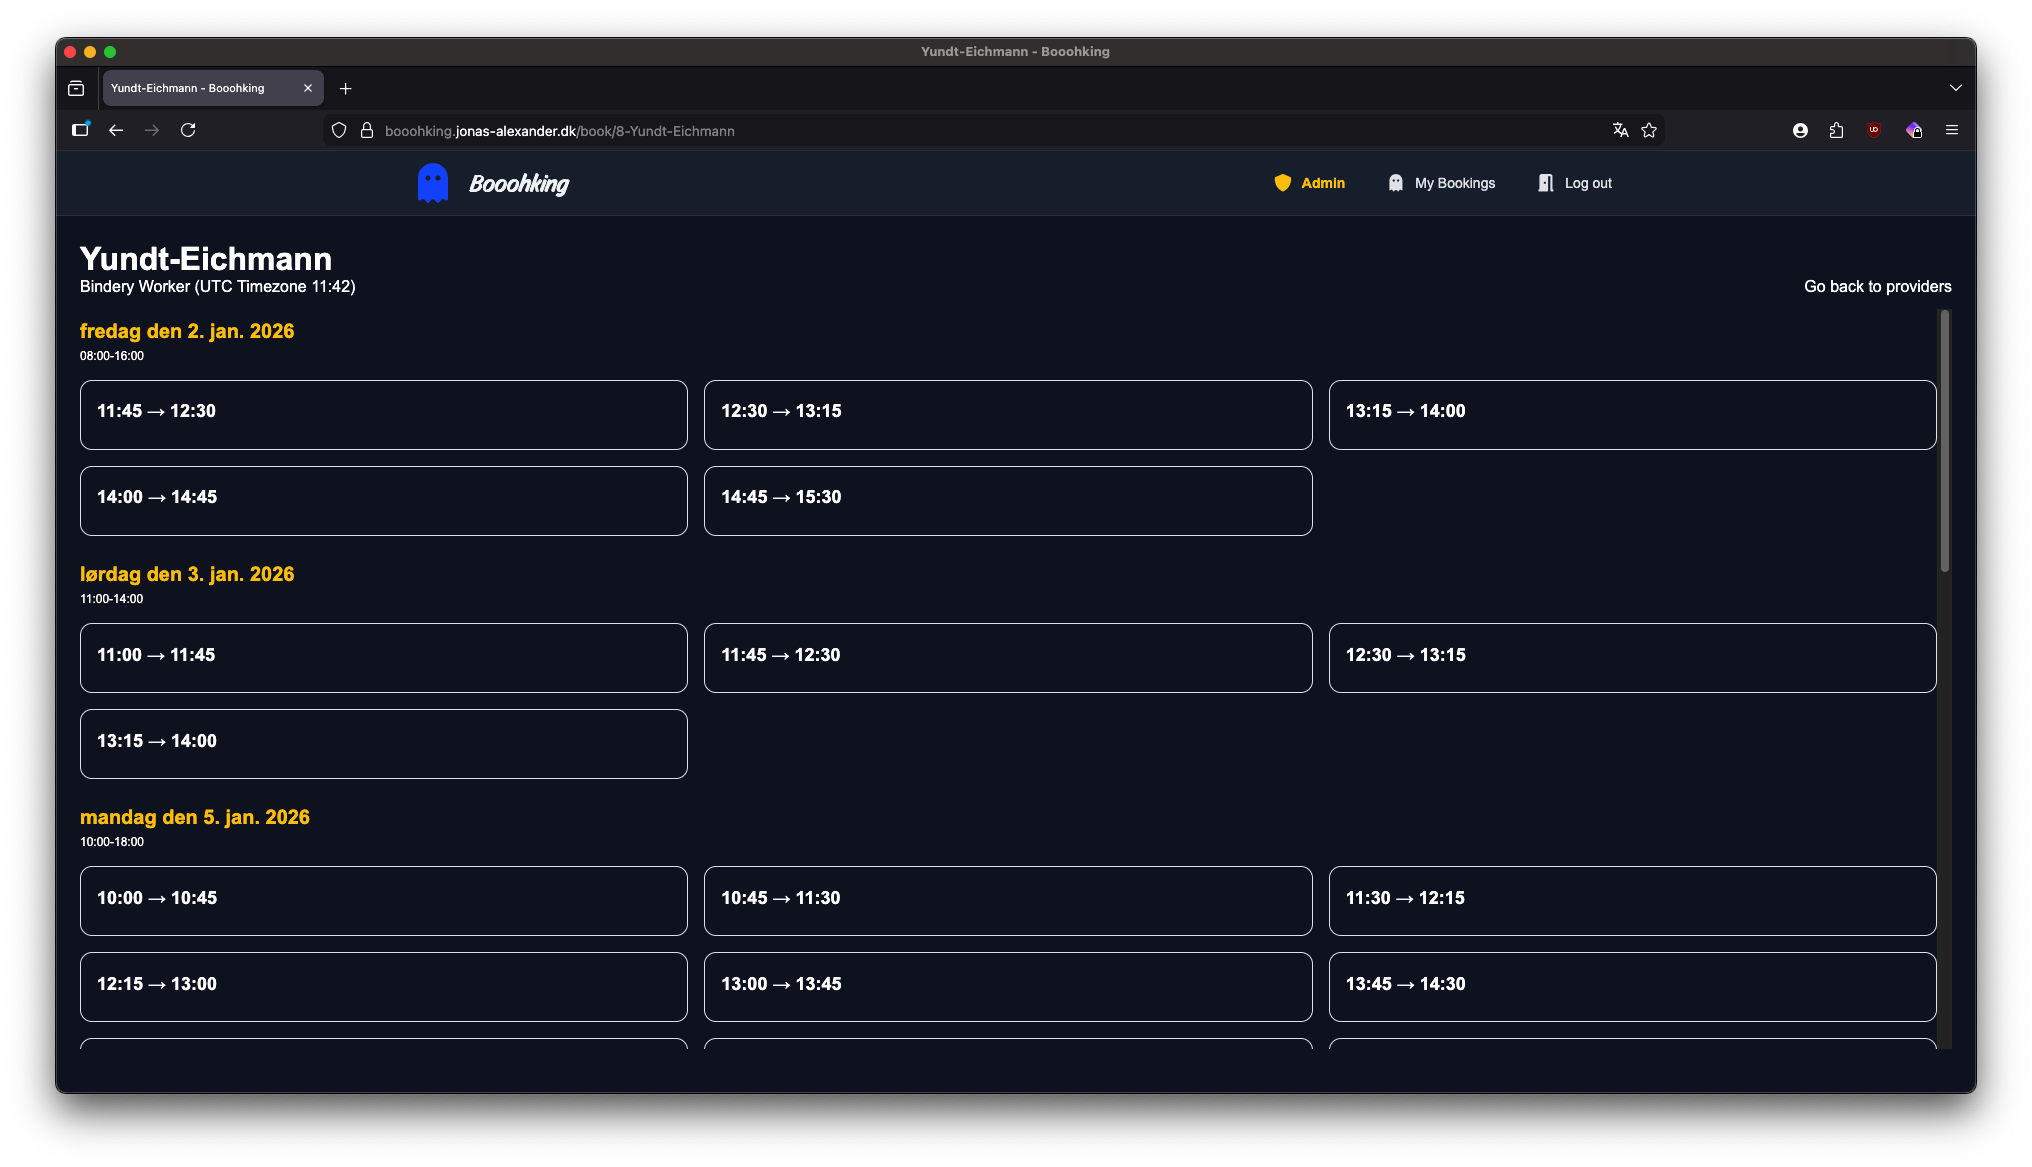Open the browser extensions puzzle icon

pyautogui.click(x=1836, y=130)
